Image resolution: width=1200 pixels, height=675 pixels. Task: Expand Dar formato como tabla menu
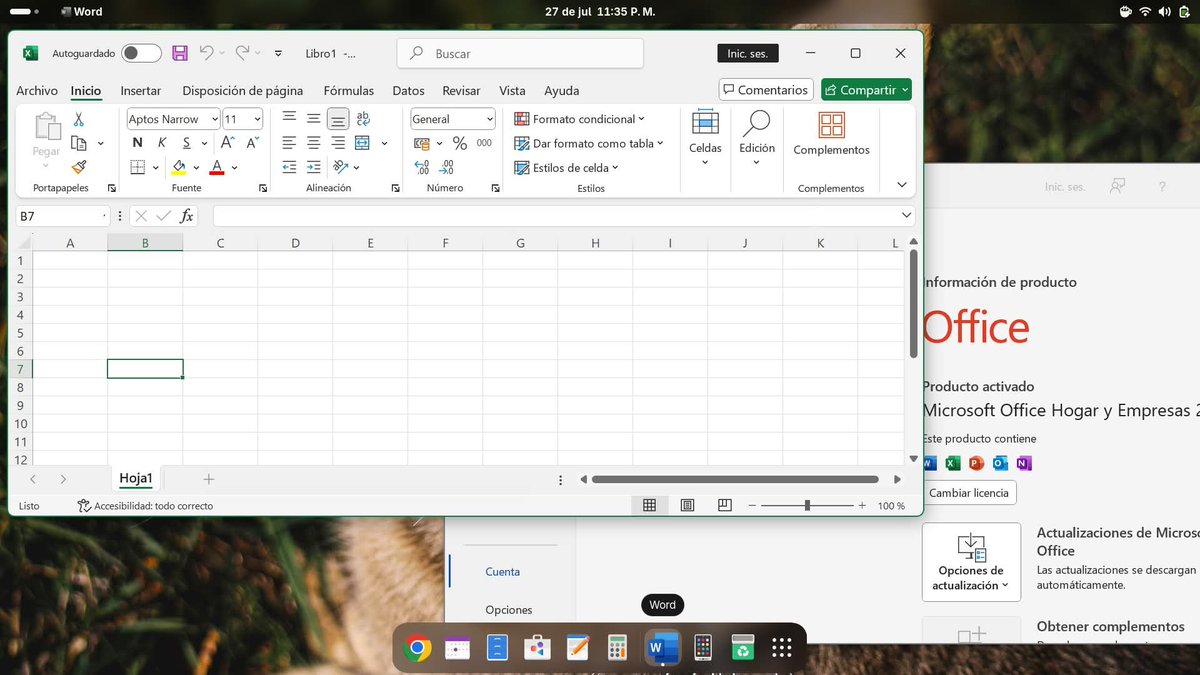[589, 143]
